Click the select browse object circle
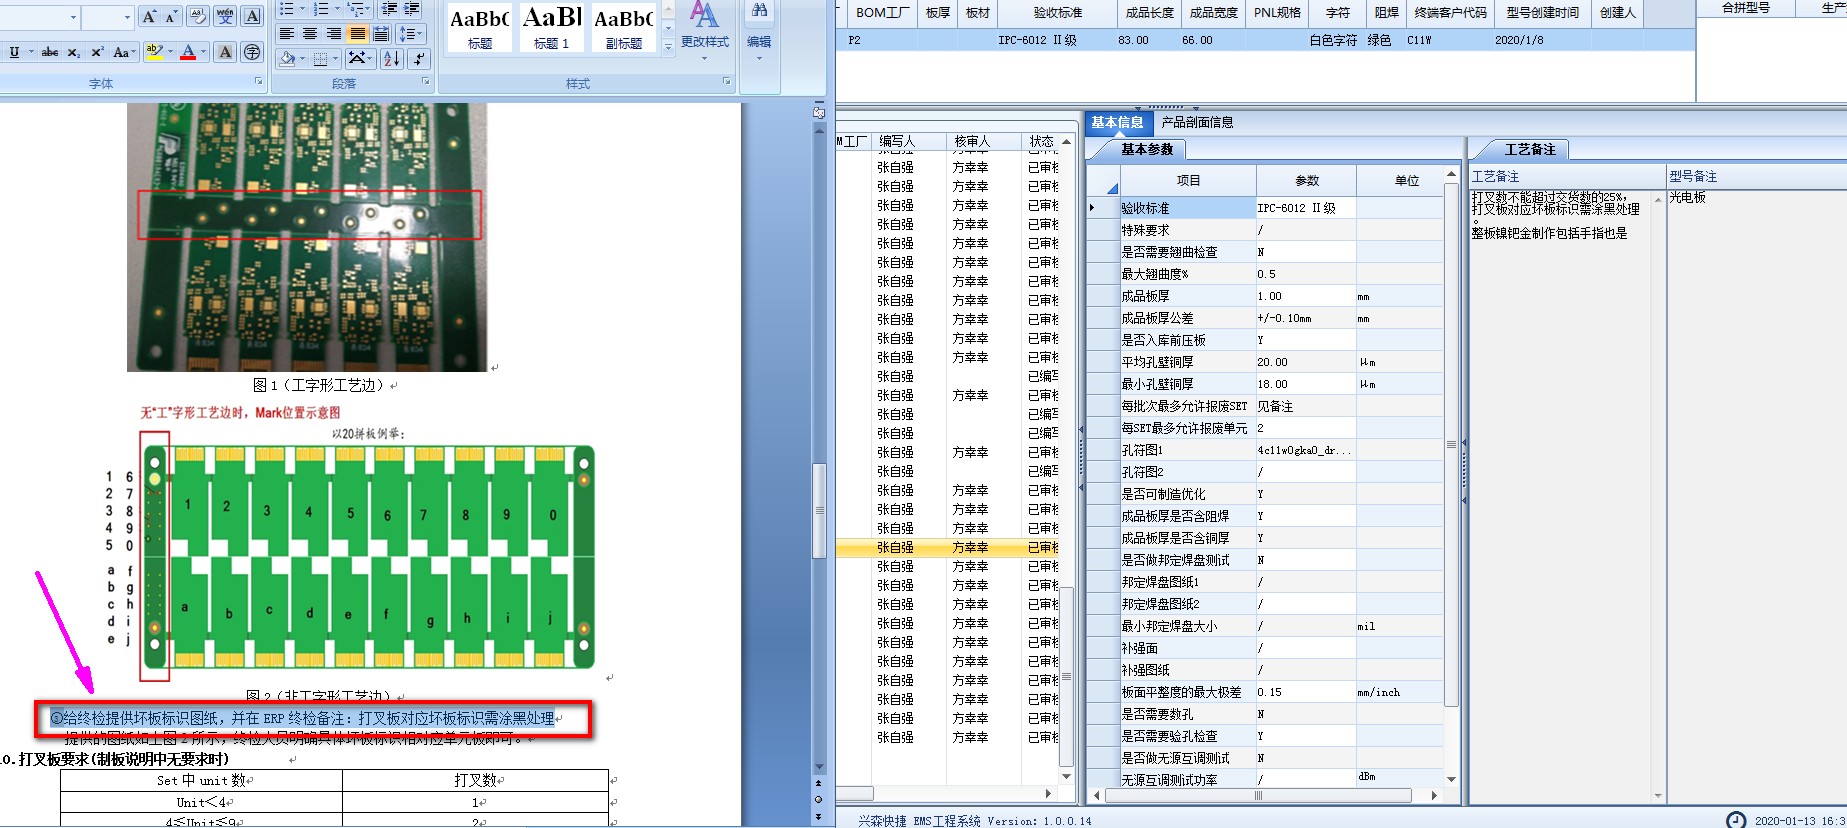Screen dimensions: 1847x828 pos(819,800)
